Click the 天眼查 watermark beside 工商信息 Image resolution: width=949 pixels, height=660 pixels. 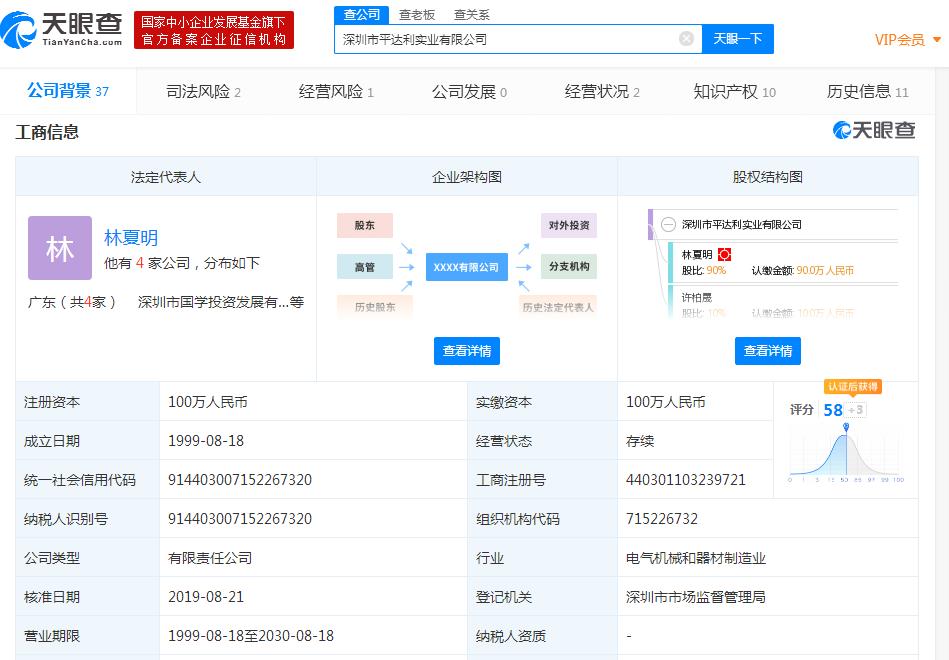pos(874,131)
